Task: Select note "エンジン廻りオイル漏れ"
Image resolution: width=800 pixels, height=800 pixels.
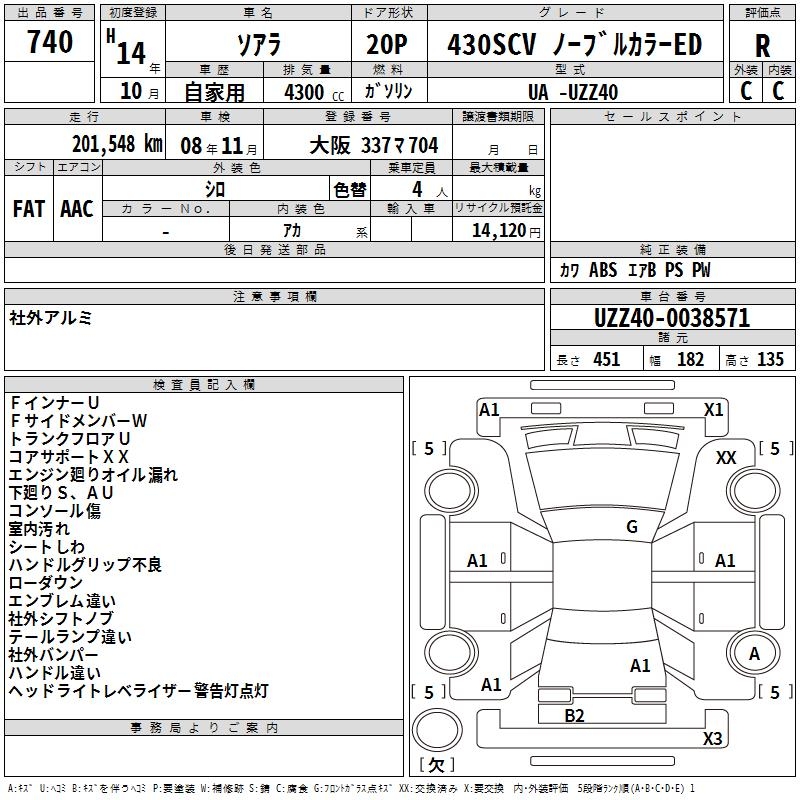Action: point(93,474)
